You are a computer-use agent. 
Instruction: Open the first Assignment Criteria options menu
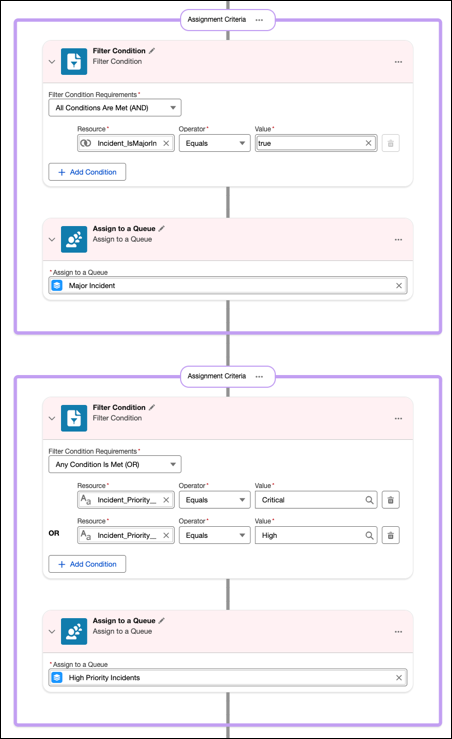coord(259,20)
